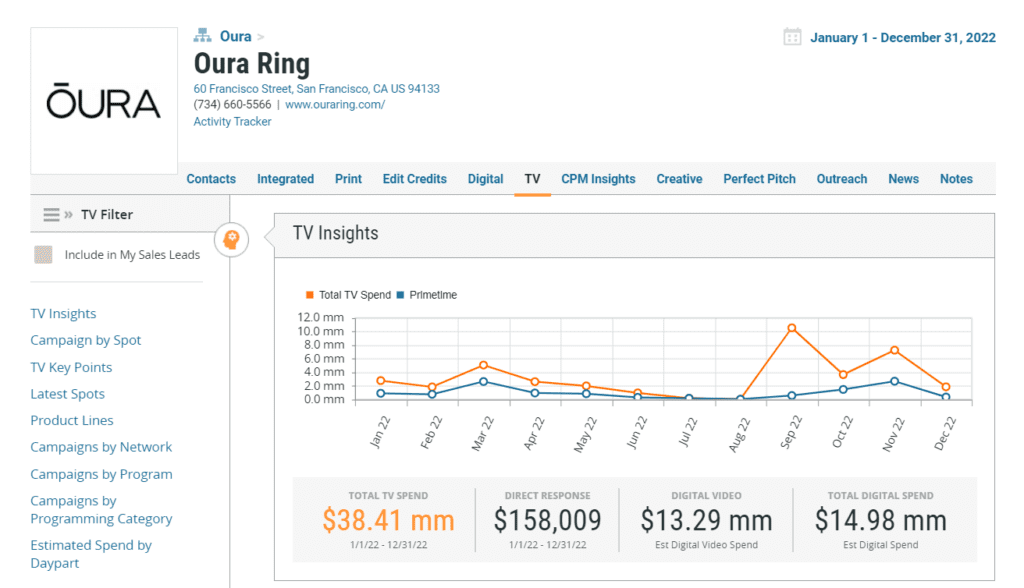The width and height of the screenshot is (1024, 588).
Task: Open the January 1 - December 31, 2022 date picker
Action: pyautogui.click(x=903, y=37)
